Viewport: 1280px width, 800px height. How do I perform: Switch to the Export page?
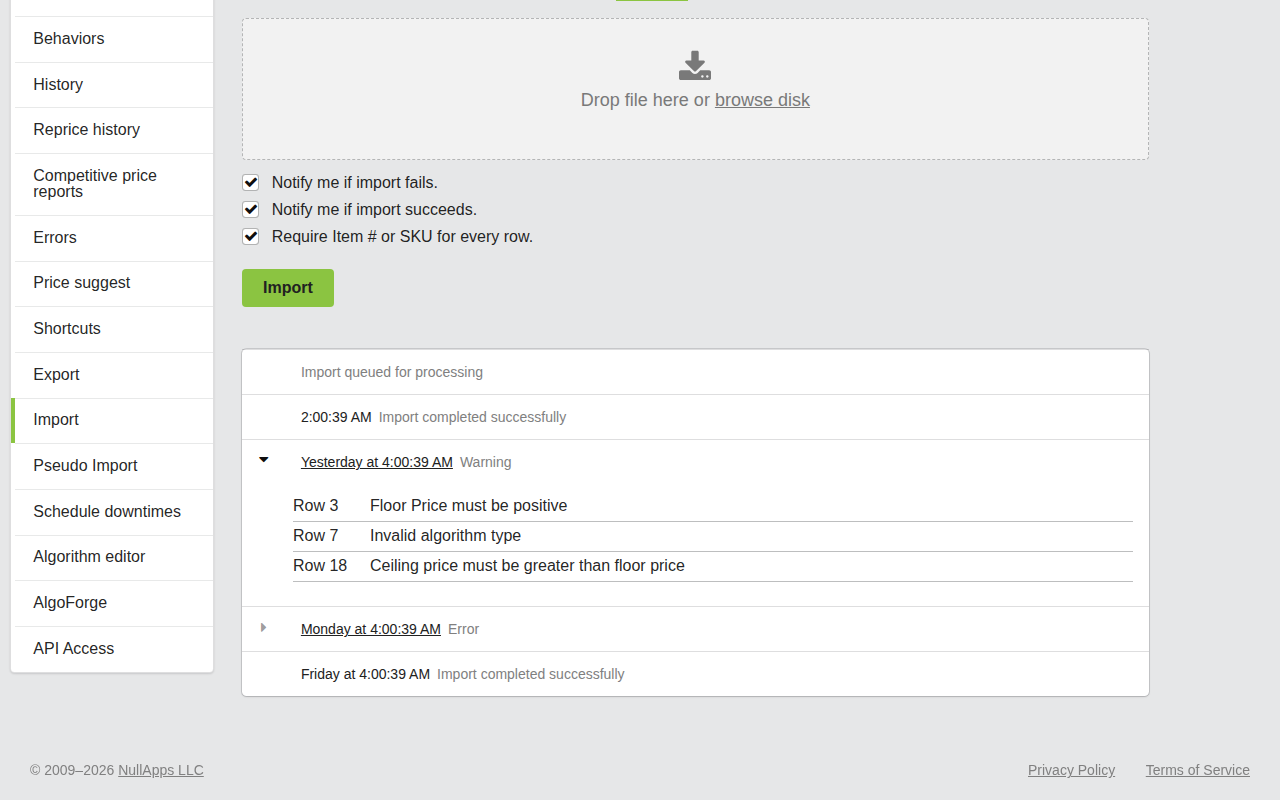click(x=56, y=374)
